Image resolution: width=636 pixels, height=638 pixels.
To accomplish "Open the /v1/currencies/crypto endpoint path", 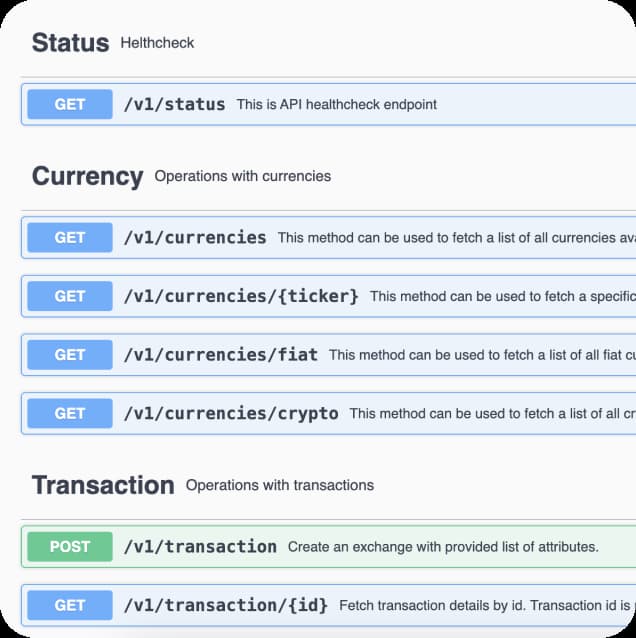I will pyautogui.click(x=231, y=413).
